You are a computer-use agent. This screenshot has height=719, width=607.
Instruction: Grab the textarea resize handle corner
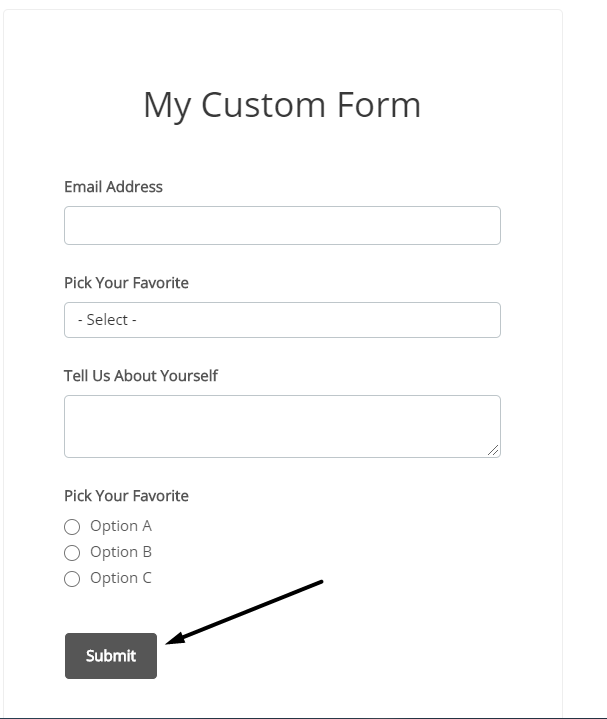pyautogui.click(x=494, y=451)
